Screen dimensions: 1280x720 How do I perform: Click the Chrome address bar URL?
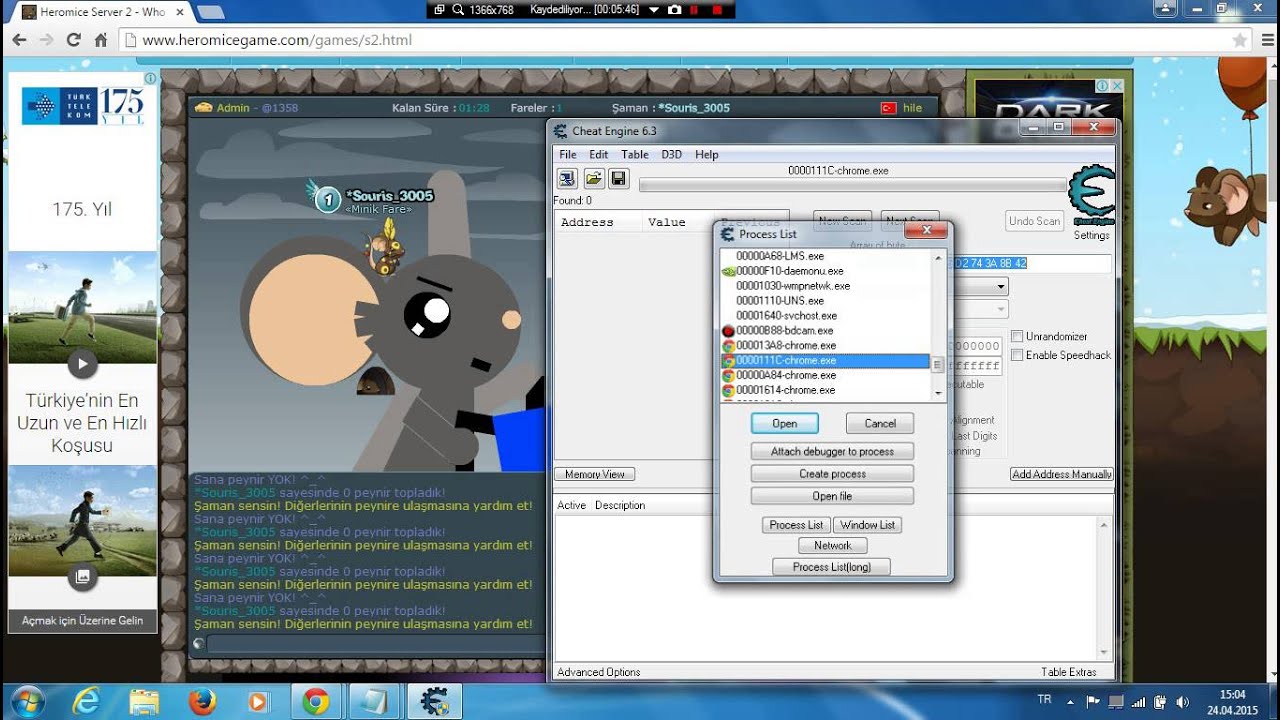tap(277, 40)
